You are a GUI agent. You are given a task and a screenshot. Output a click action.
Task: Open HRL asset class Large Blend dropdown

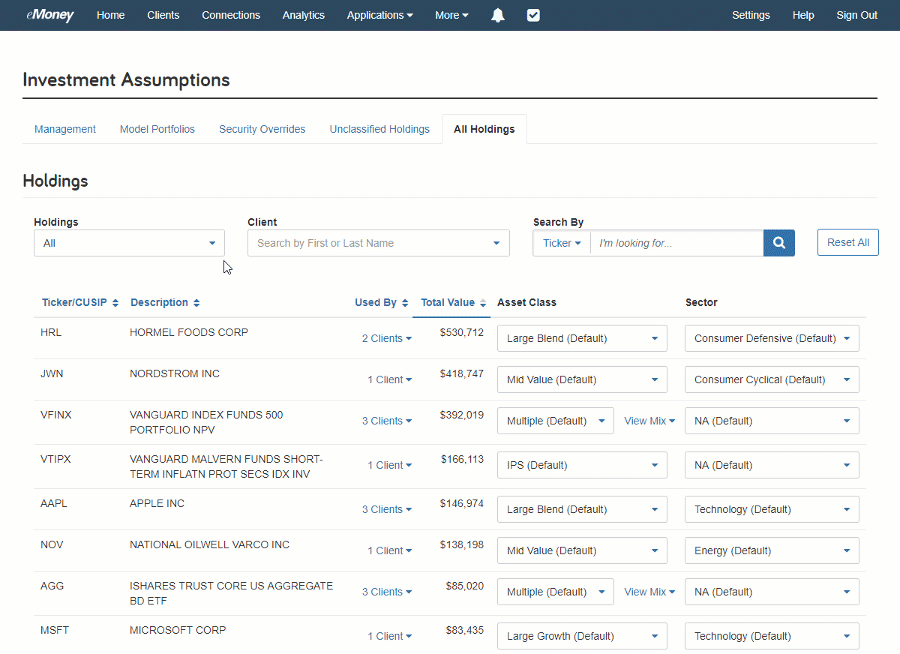coord(582,339)
